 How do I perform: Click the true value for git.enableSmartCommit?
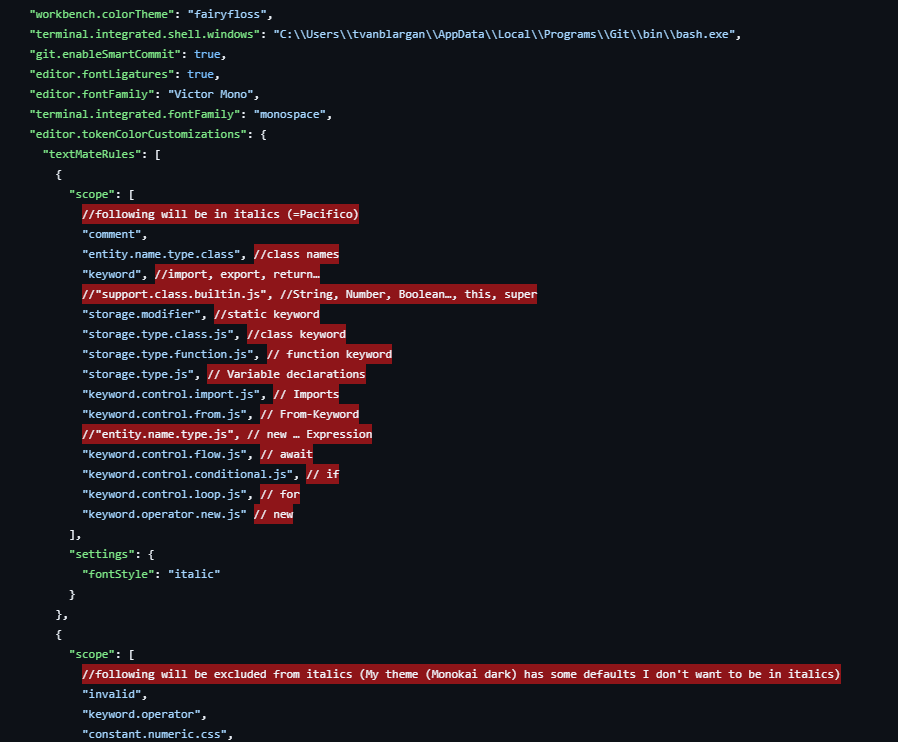pyautogui.click(x=207, y=54)
